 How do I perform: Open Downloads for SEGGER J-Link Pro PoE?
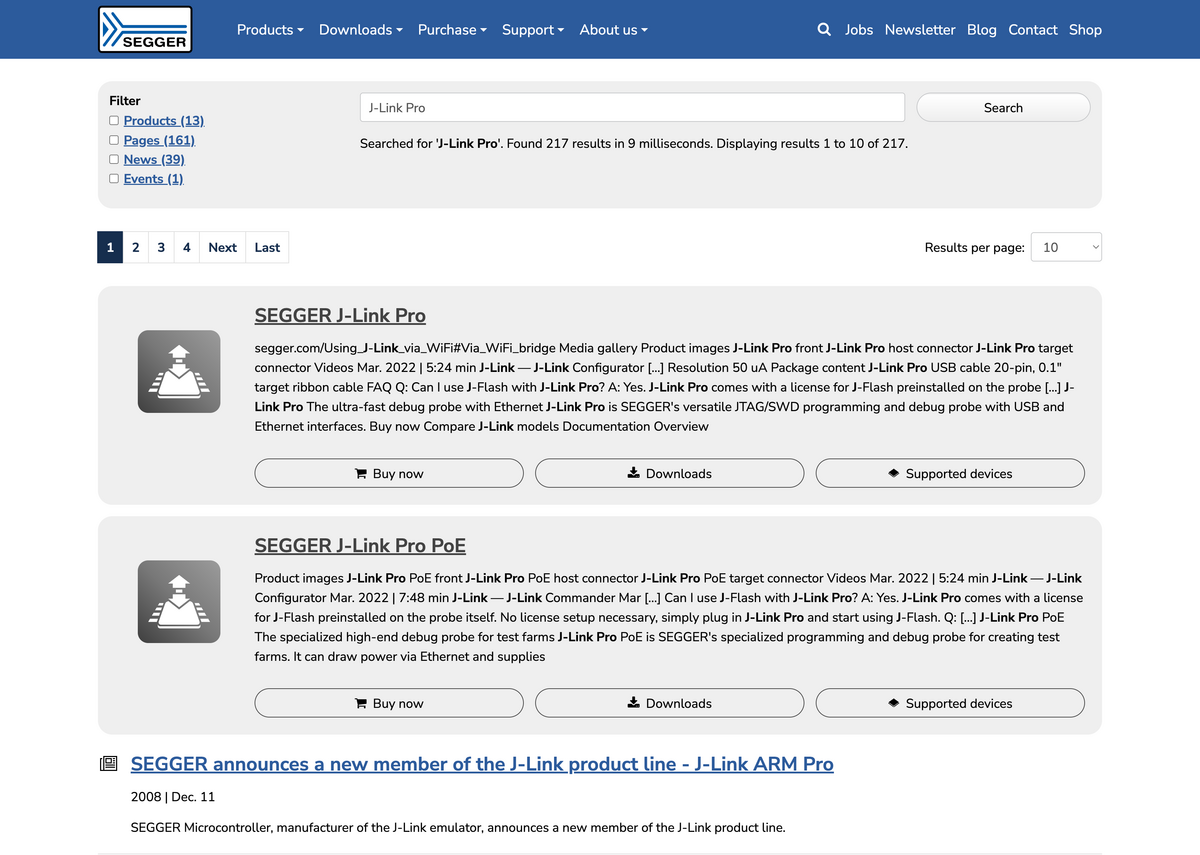[669, 703]
